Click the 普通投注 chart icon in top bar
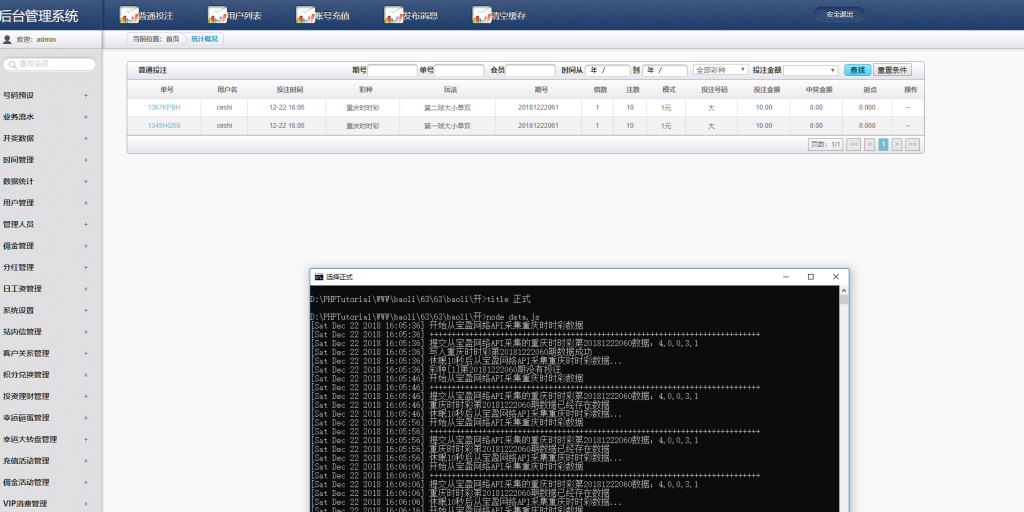 click(x=130, y=15)
